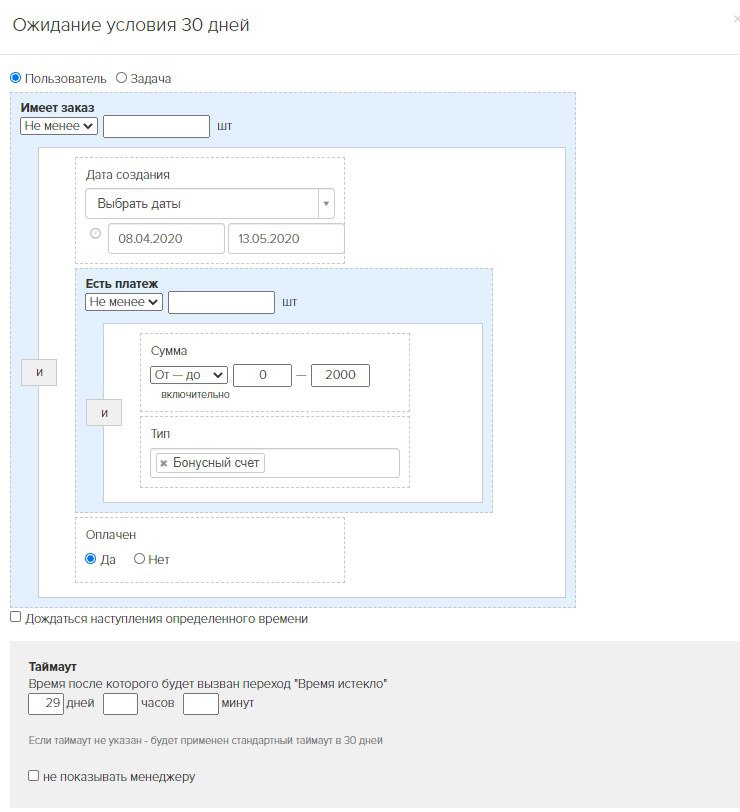This screenshot has height=812, width=740.
Task: Click the timeout часов field
Action: tap(120, 704)
